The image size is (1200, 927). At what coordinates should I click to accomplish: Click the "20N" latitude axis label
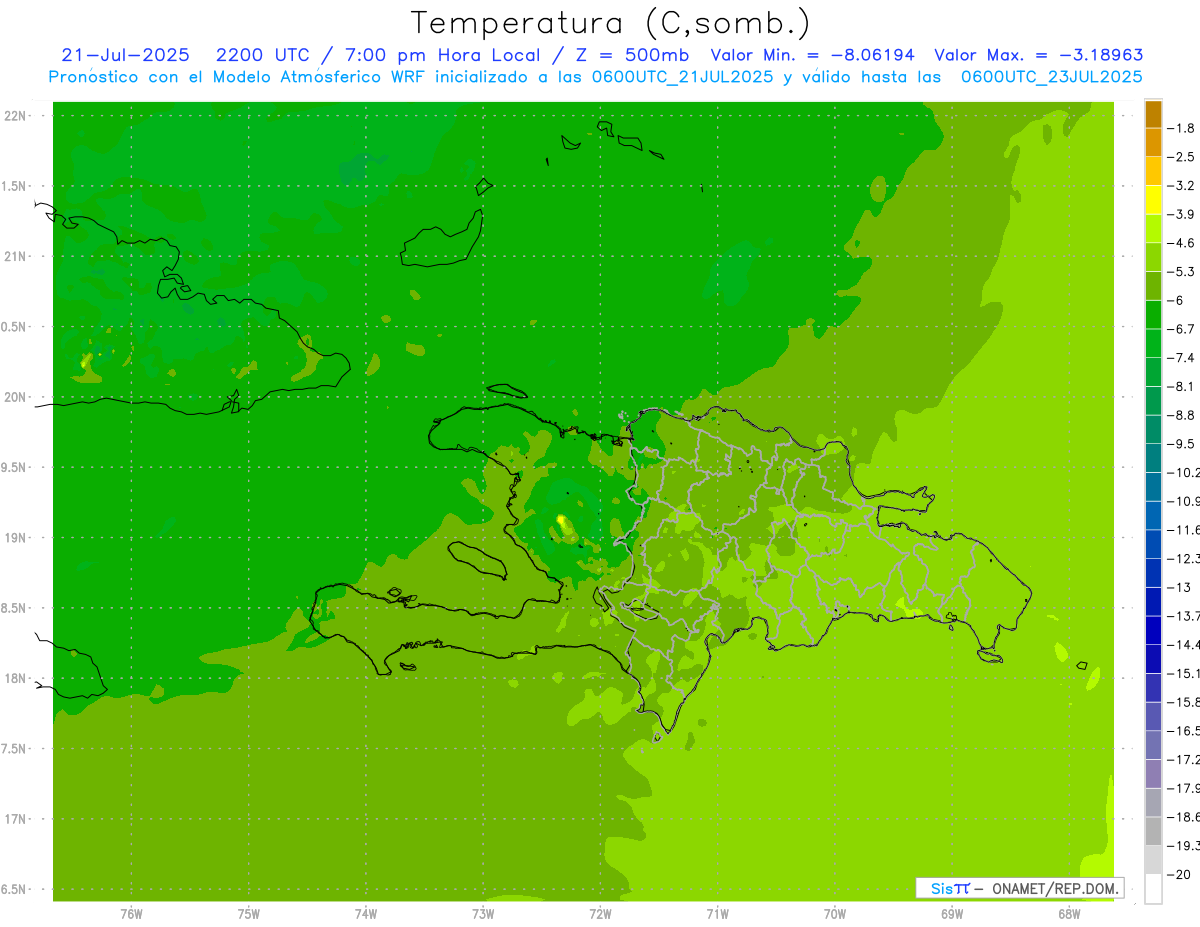(14, 397)
